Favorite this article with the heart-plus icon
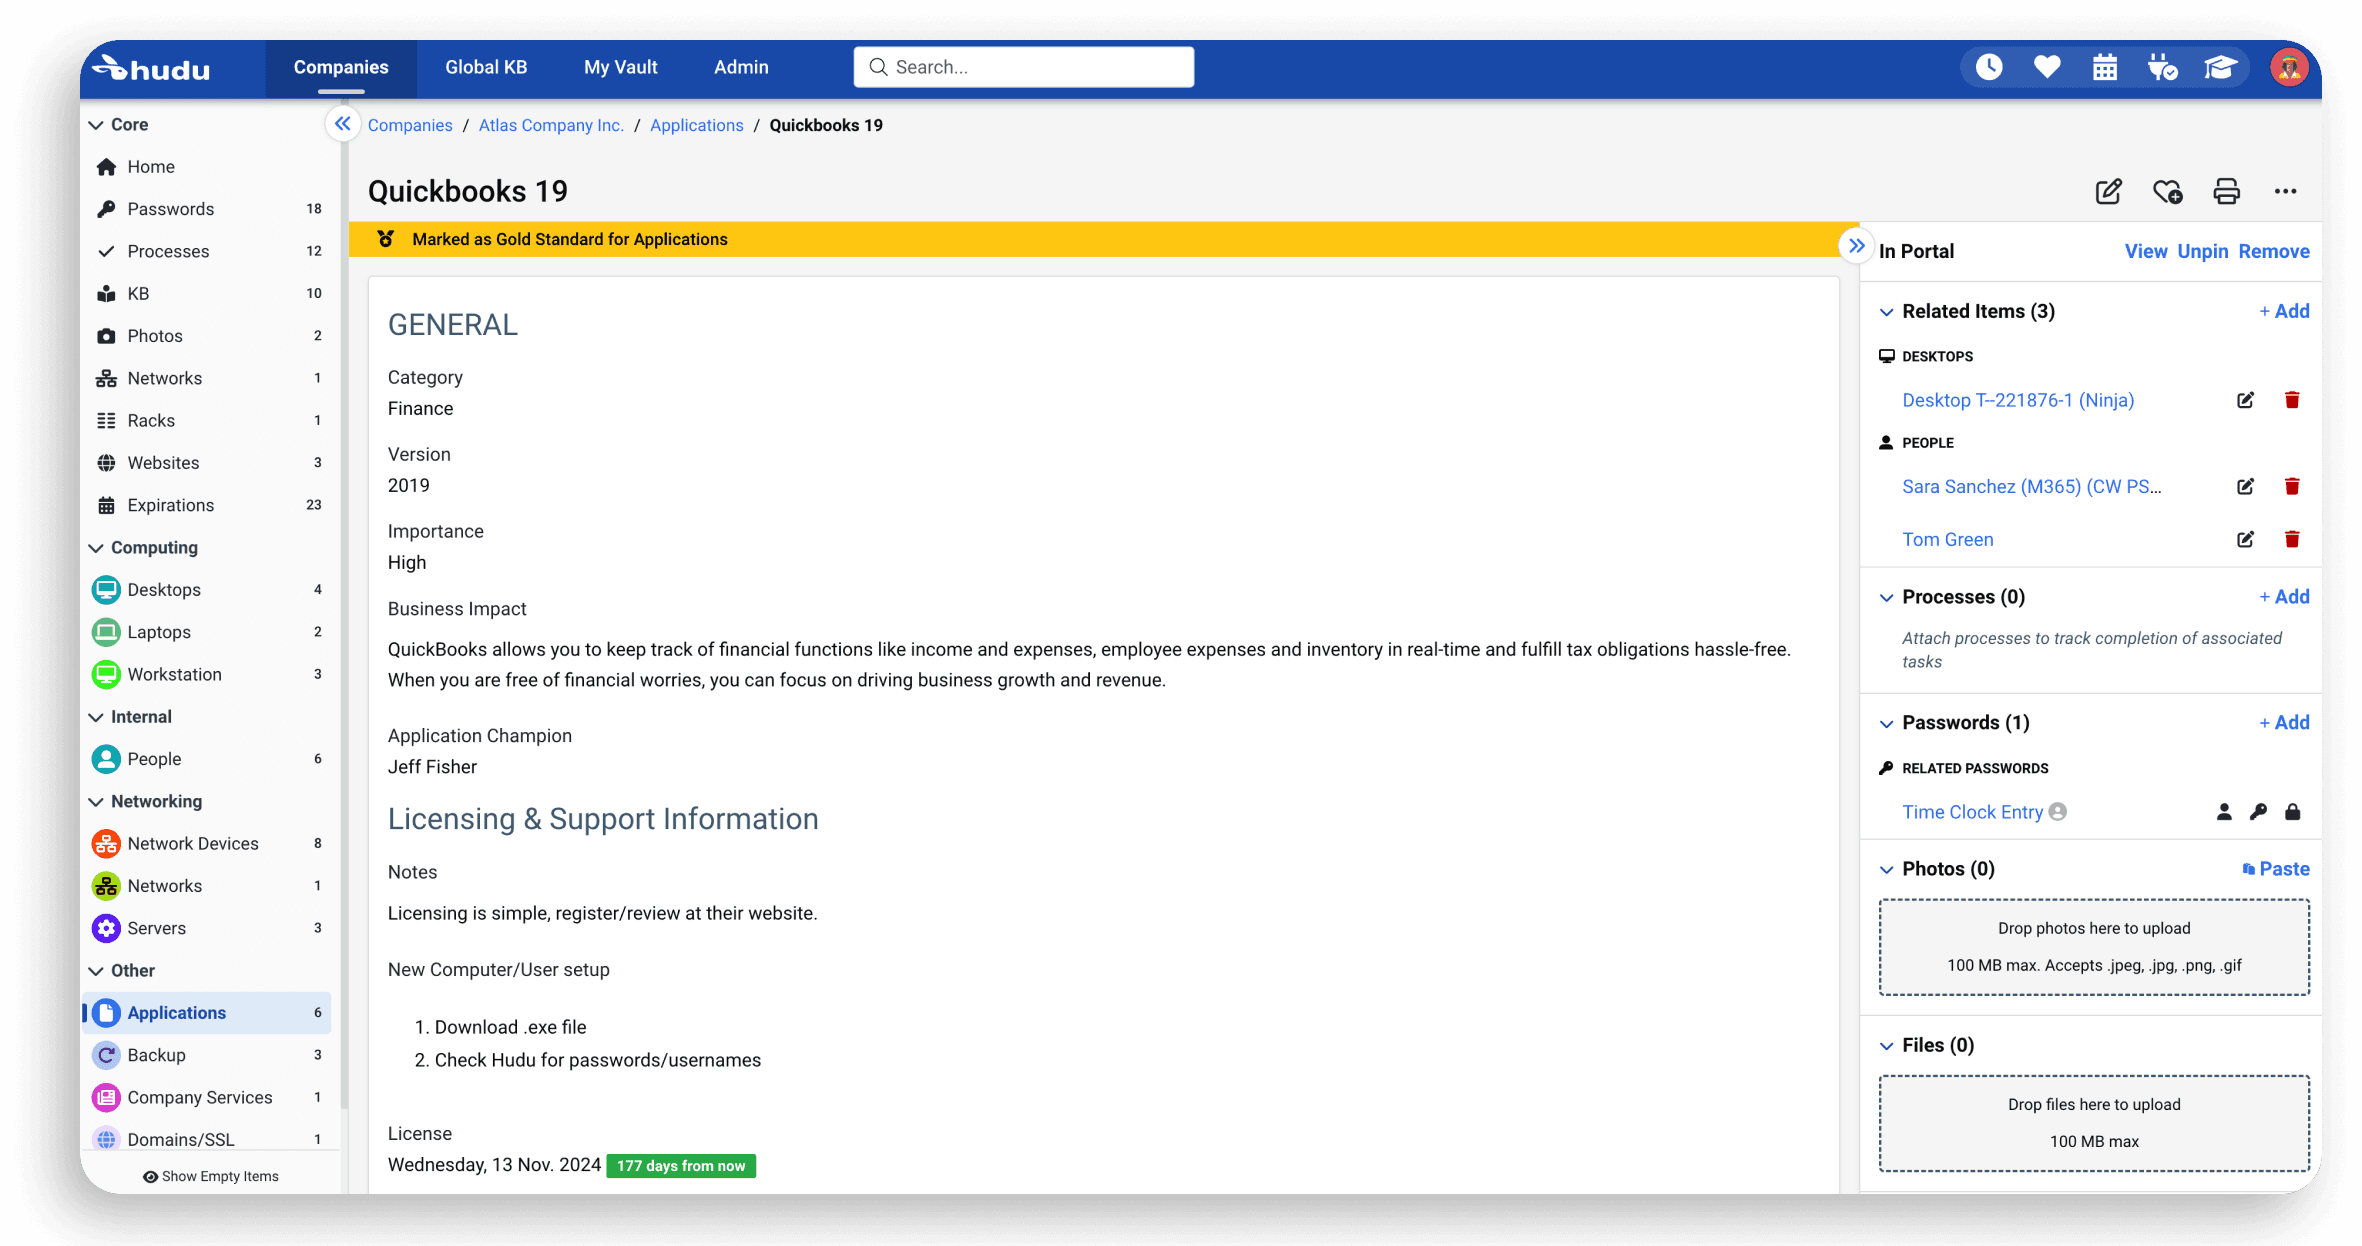 (x=2168, y=191)
